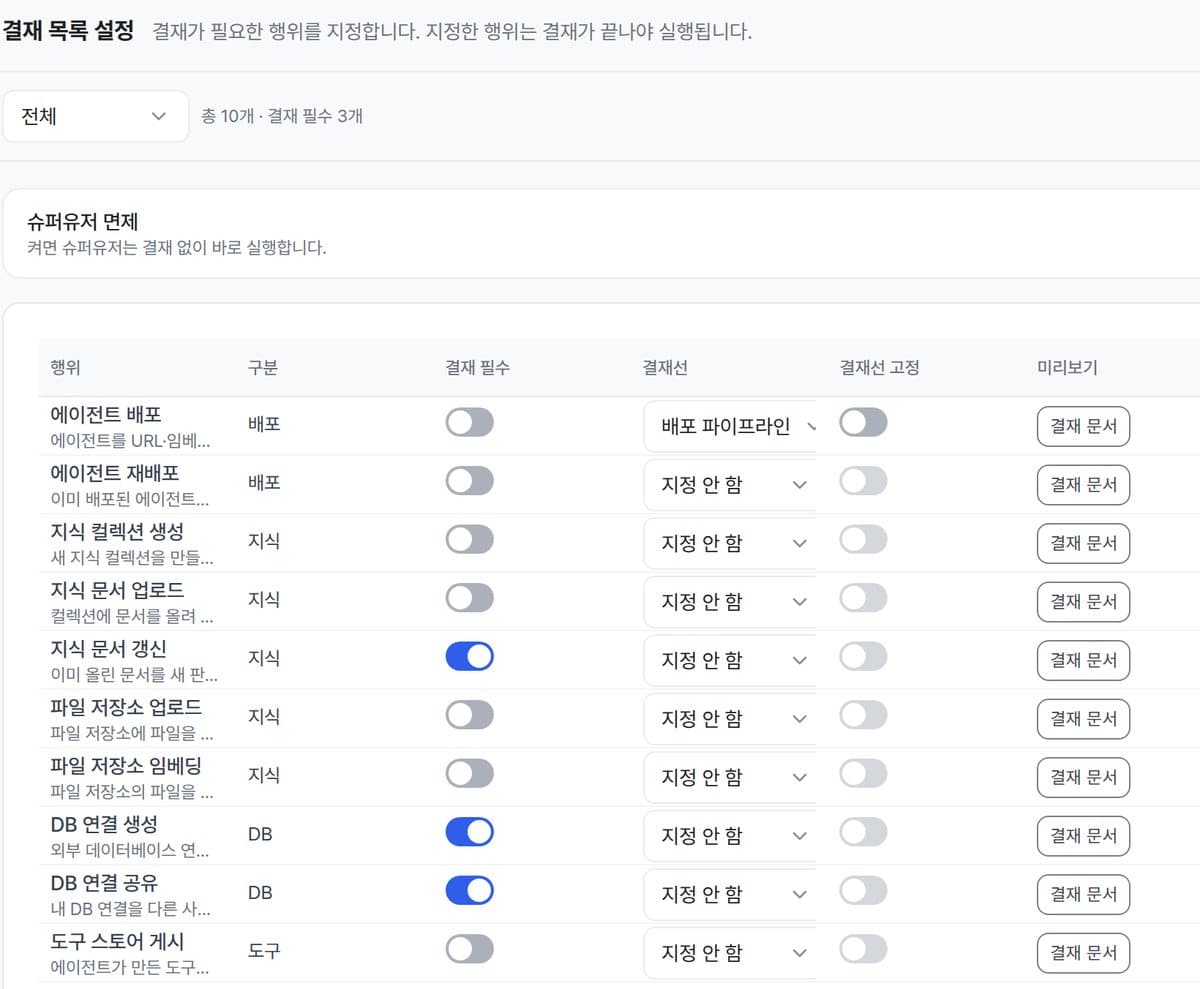Viewport: 1200px width, 989px height.
Task: Open 결재선 dropdown for 도구 스토어 게시
Action: 731,953
